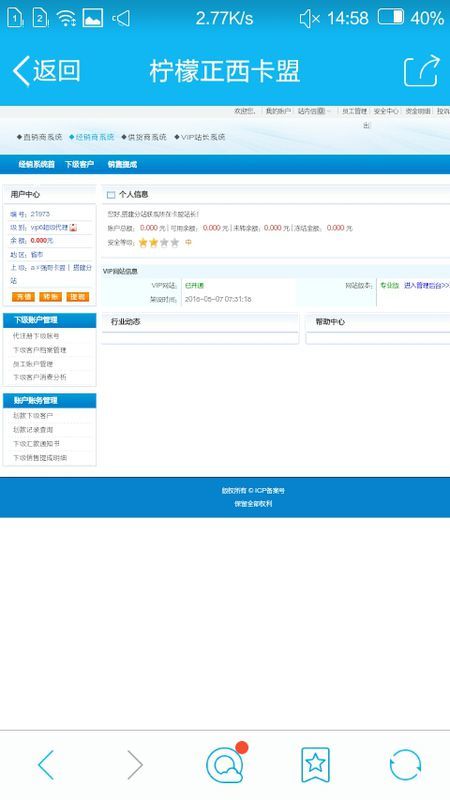This screenshot has width=450, height=800.
Task: Click orange 充值 button
Action: pos(23,296)
